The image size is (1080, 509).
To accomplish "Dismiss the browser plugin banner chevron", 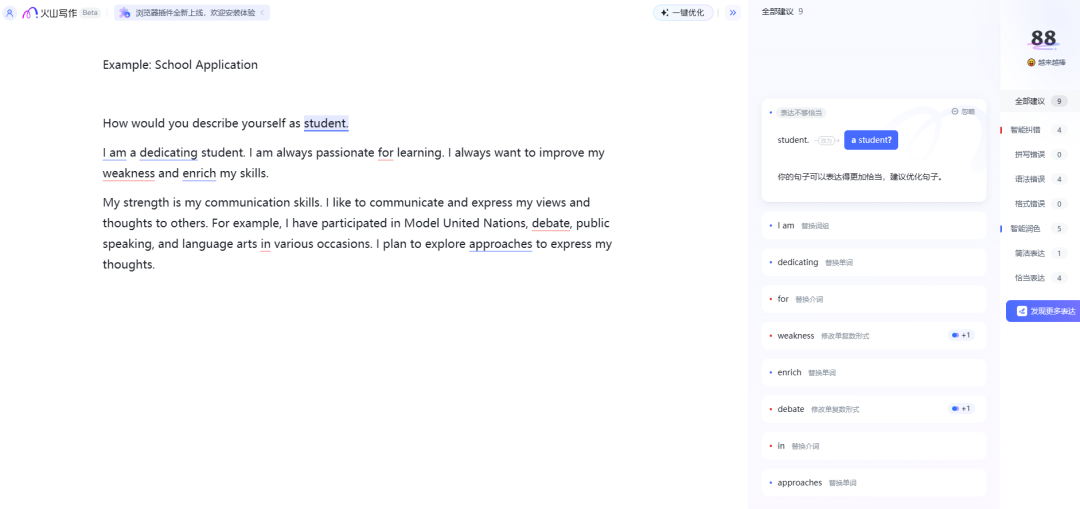I will pyautogui.click(x=262, y=13).
